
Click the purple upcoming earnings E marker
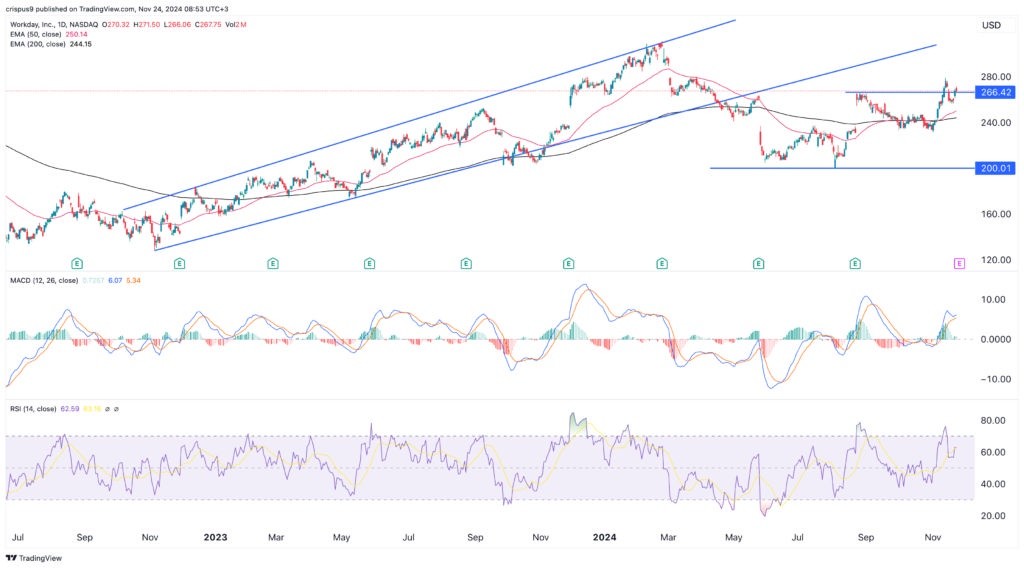959,263
